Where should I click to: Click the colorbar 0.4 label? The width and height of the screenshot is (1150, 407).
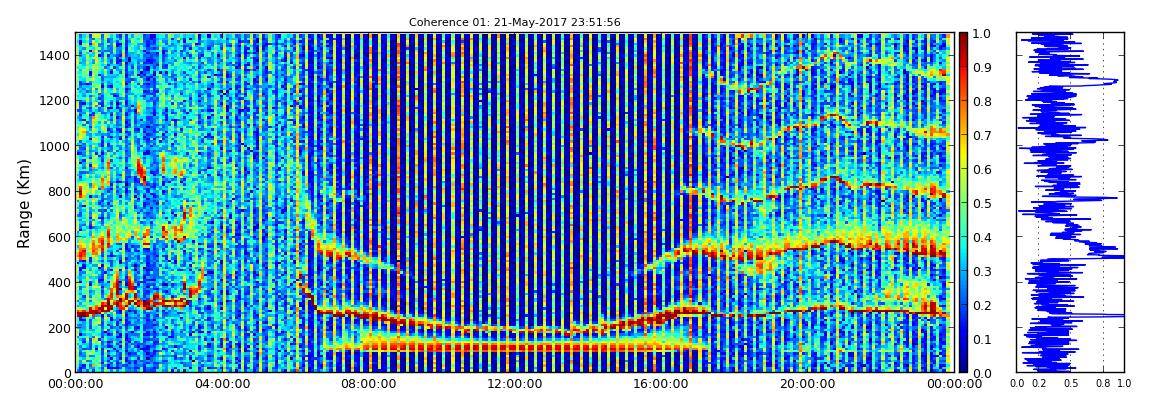(x=984, y=238)
